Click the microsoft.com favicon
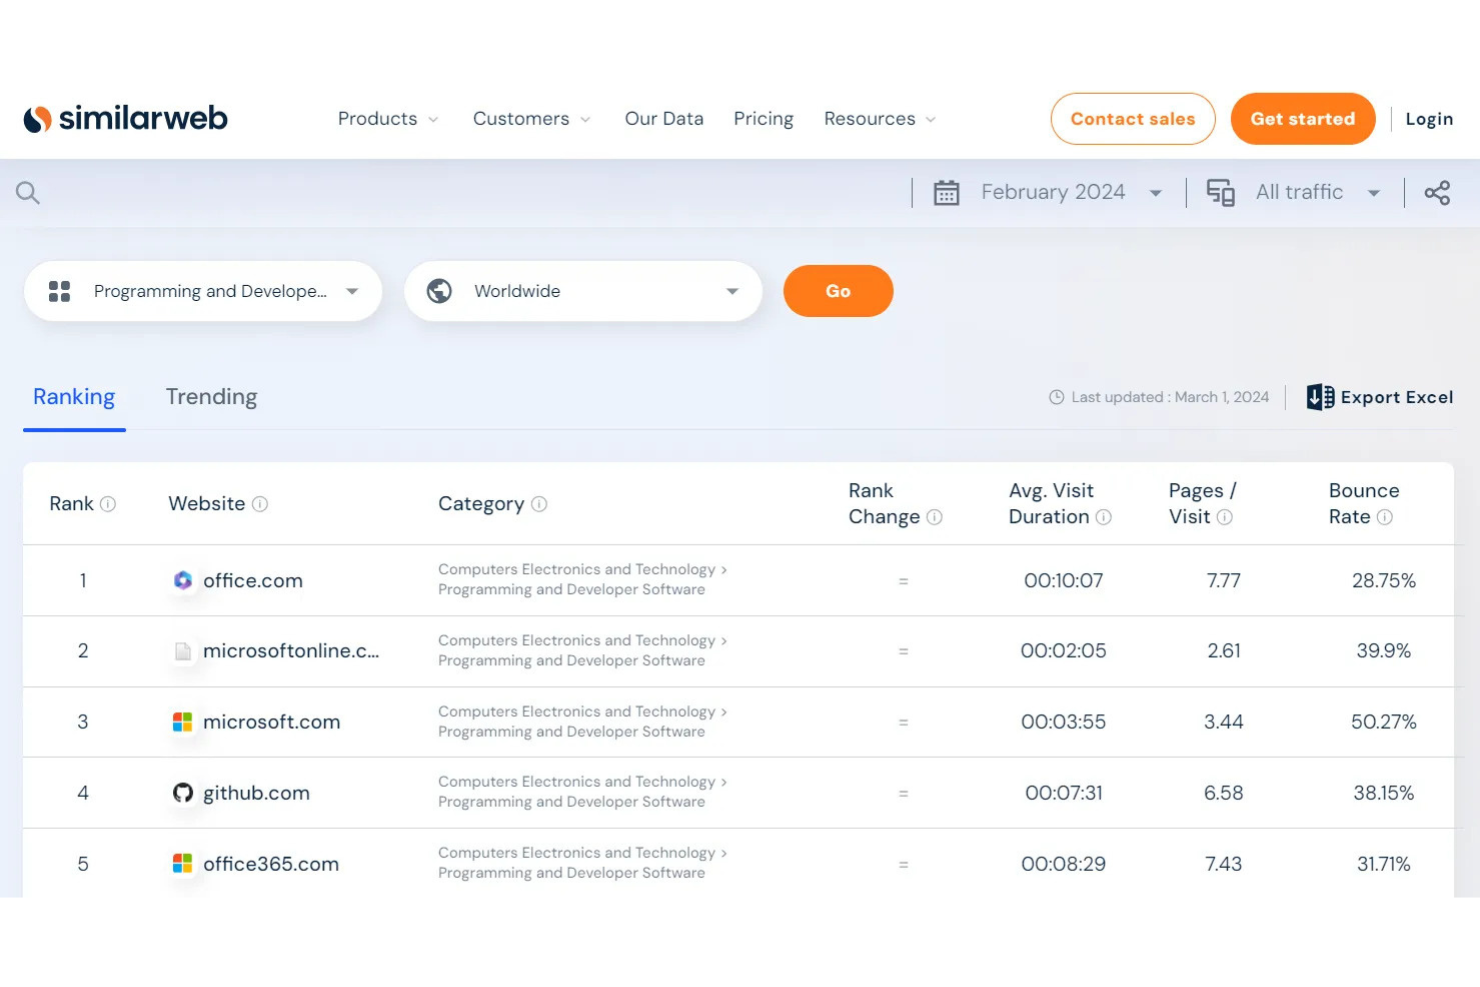Viewport: 1480px width, 987px height. [182, 722]
